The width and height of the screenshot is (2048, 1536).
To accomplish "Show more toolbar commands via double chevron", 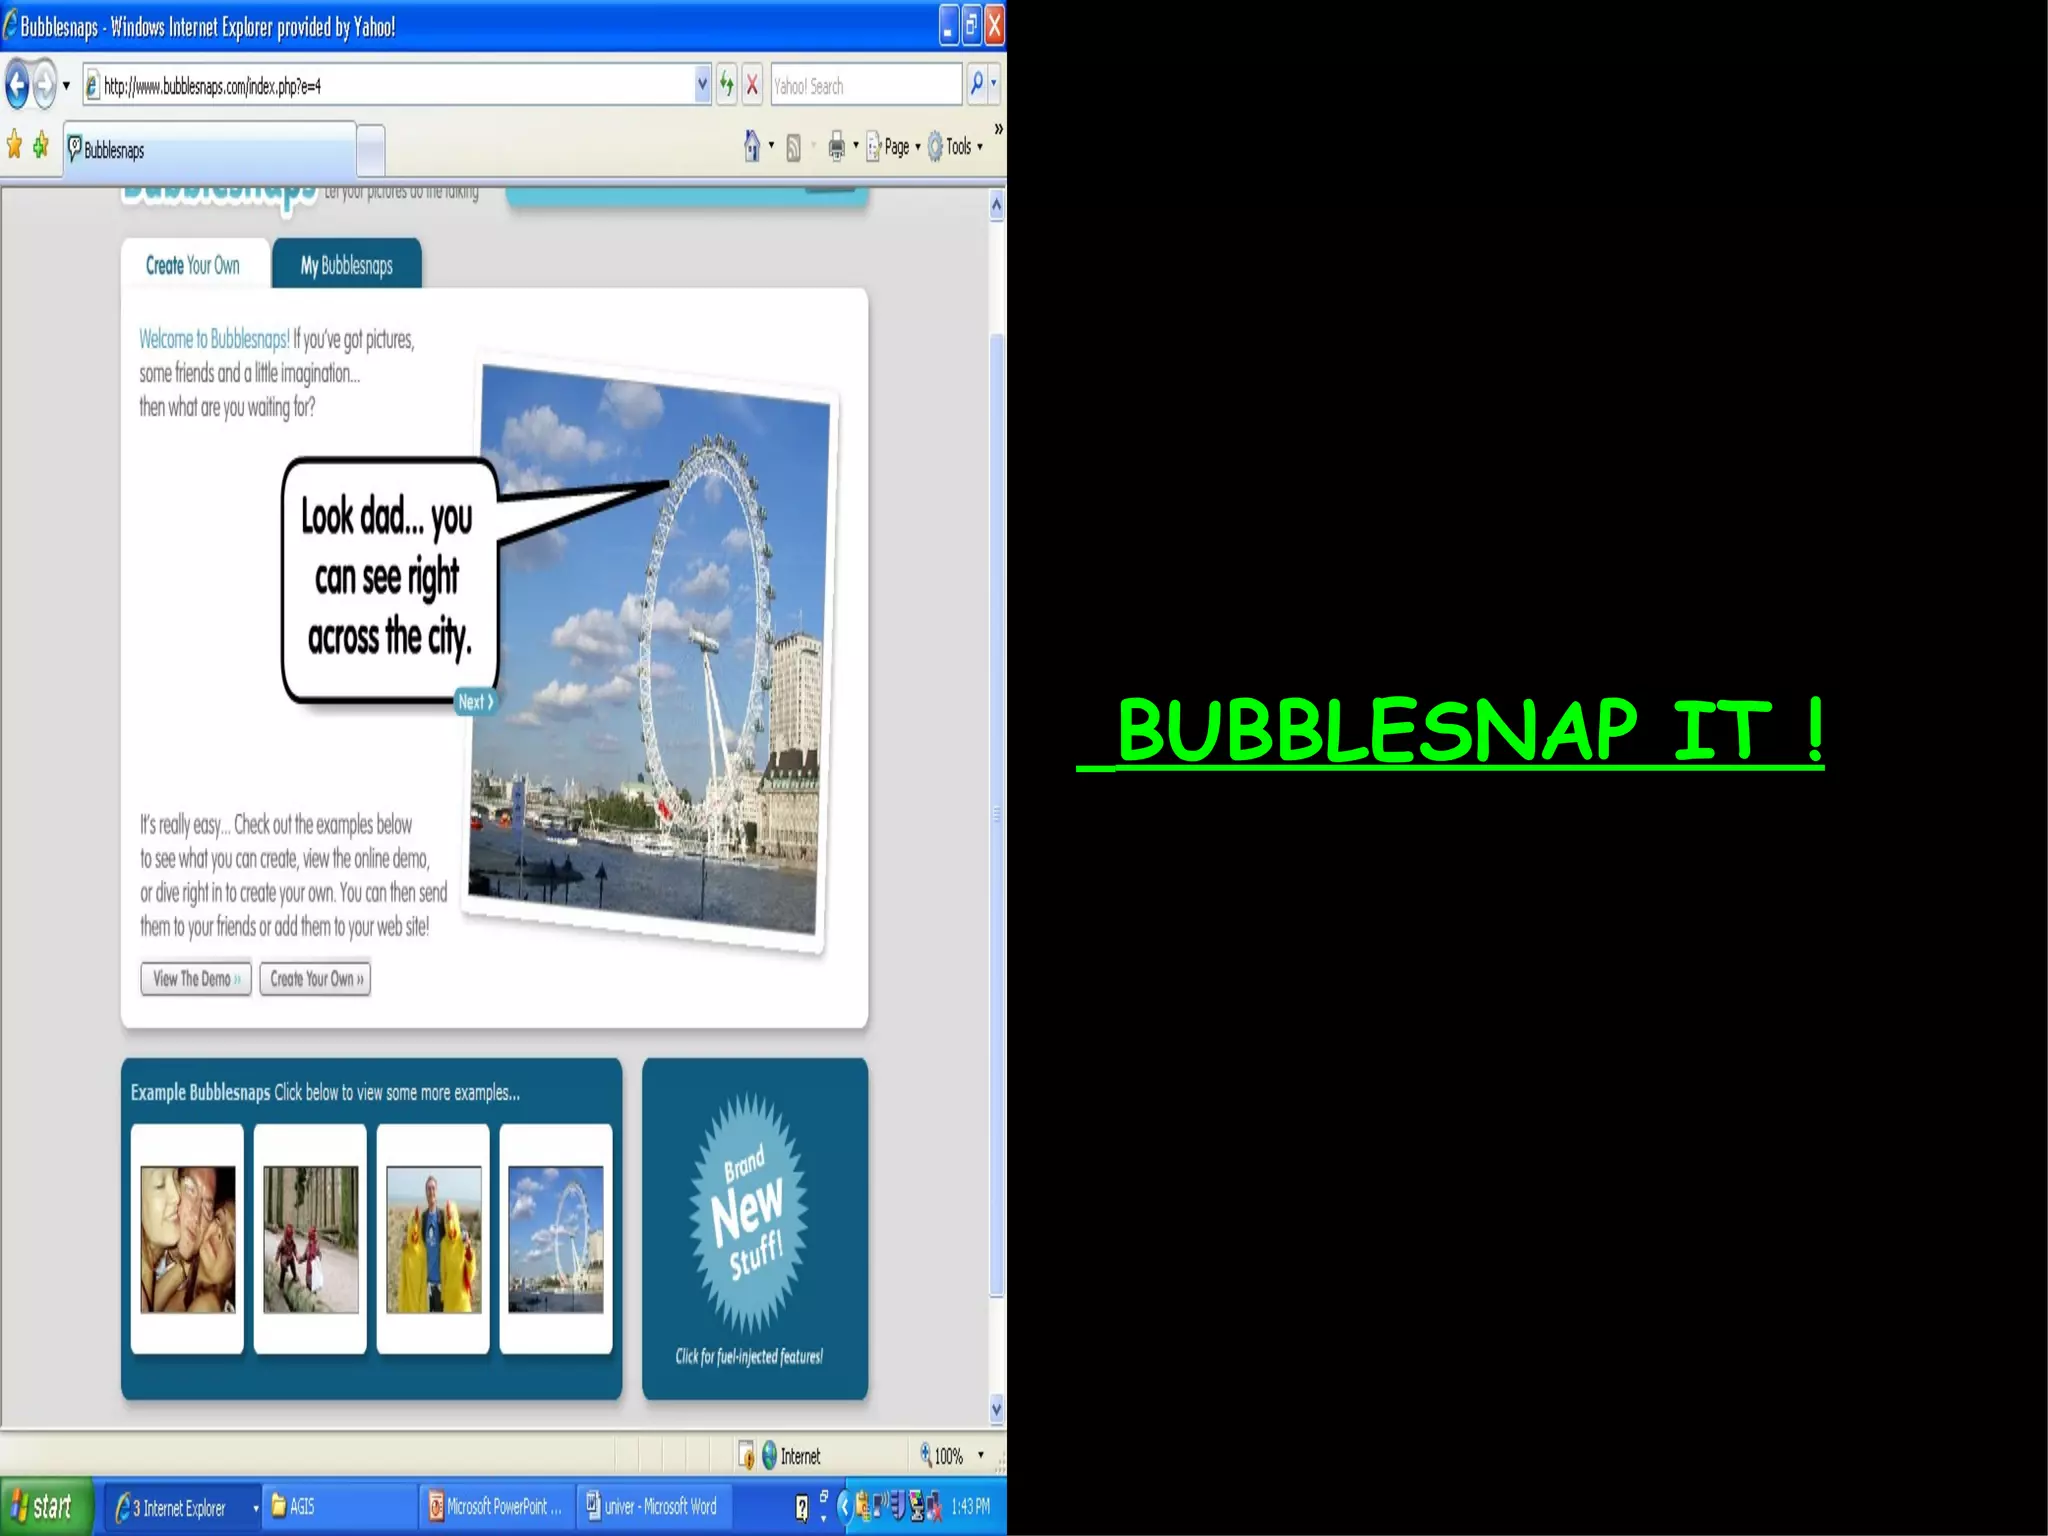I will pos(998,129).
